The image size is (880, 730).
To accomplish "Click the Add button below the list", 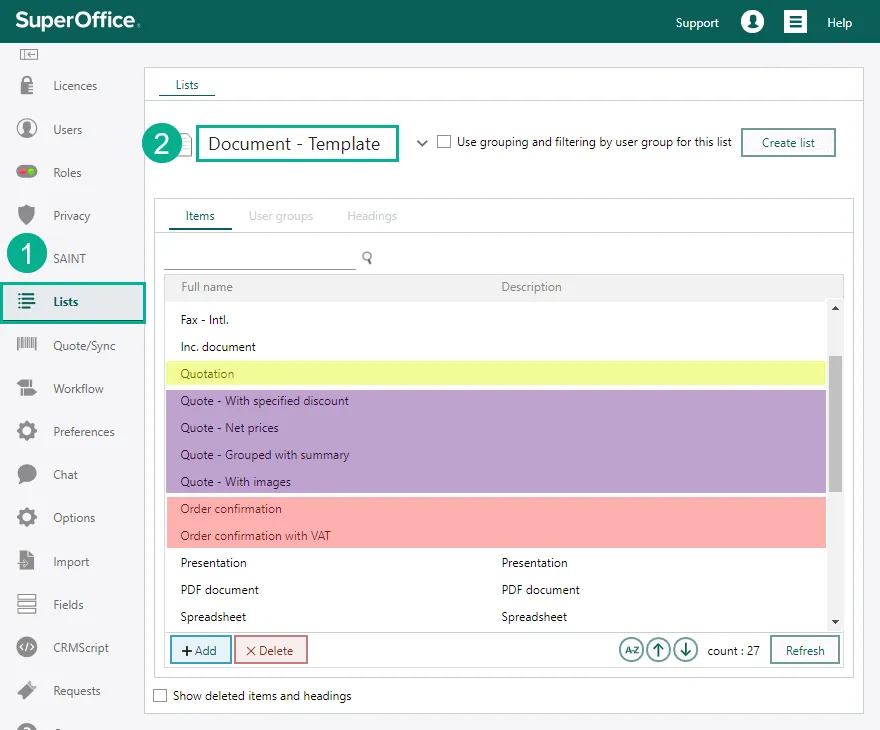I will pos(200,650).
